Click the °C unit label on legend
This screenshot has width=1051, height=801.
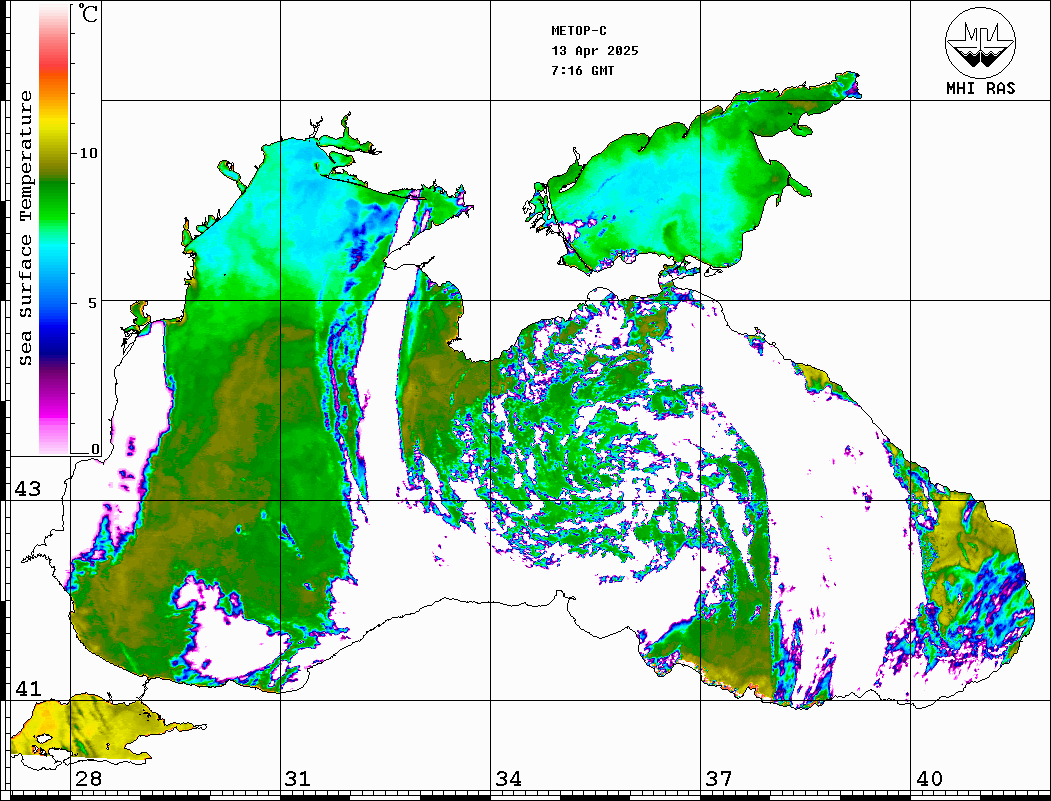[88, 13]
